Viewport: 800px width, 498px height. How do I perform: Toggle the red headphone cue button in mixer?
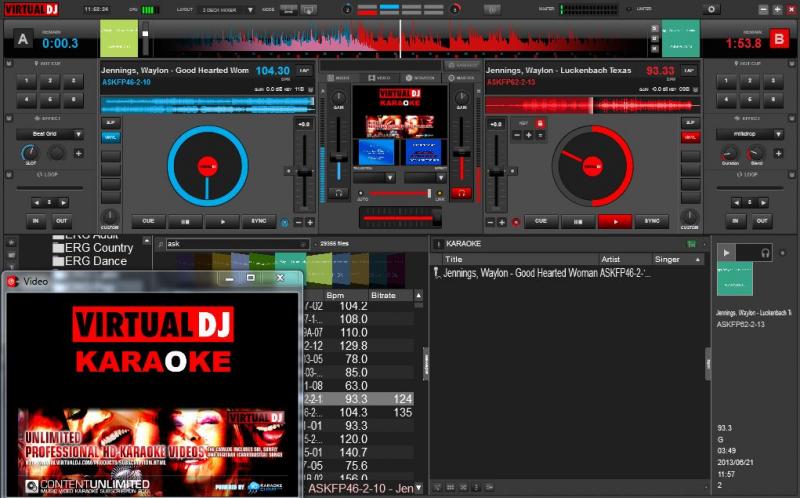click(461, 193)
